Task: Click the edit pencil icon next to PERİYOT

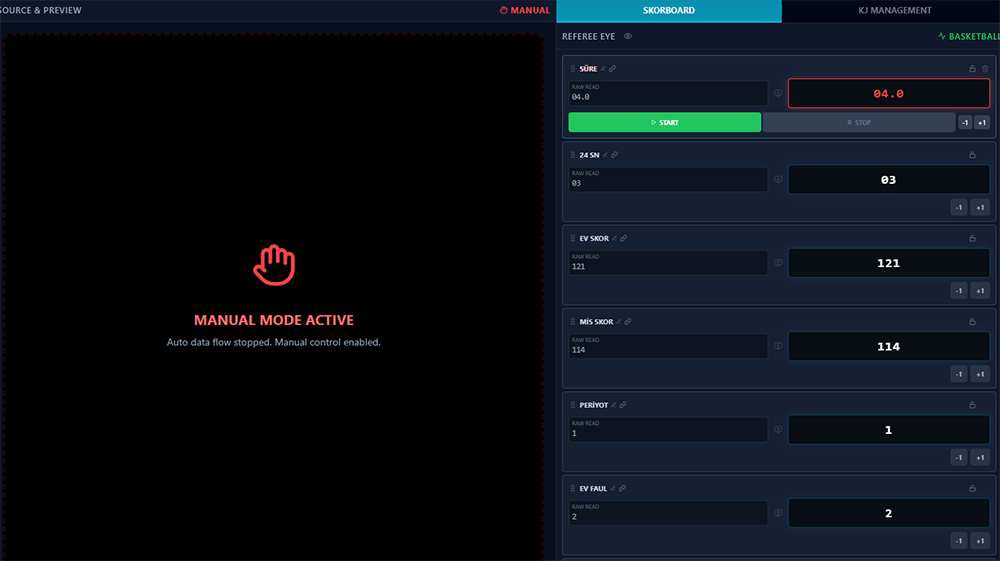Action: (613, 405)
